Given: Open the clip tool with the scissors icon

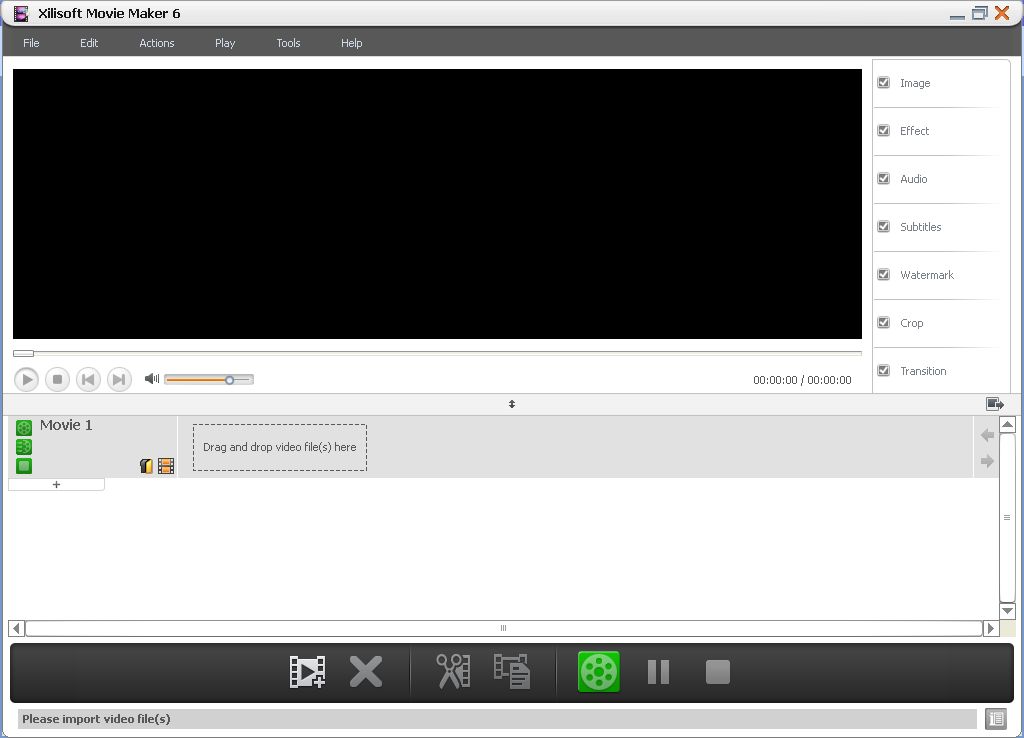Looking at the screenshot, I should tap(455, 671).
